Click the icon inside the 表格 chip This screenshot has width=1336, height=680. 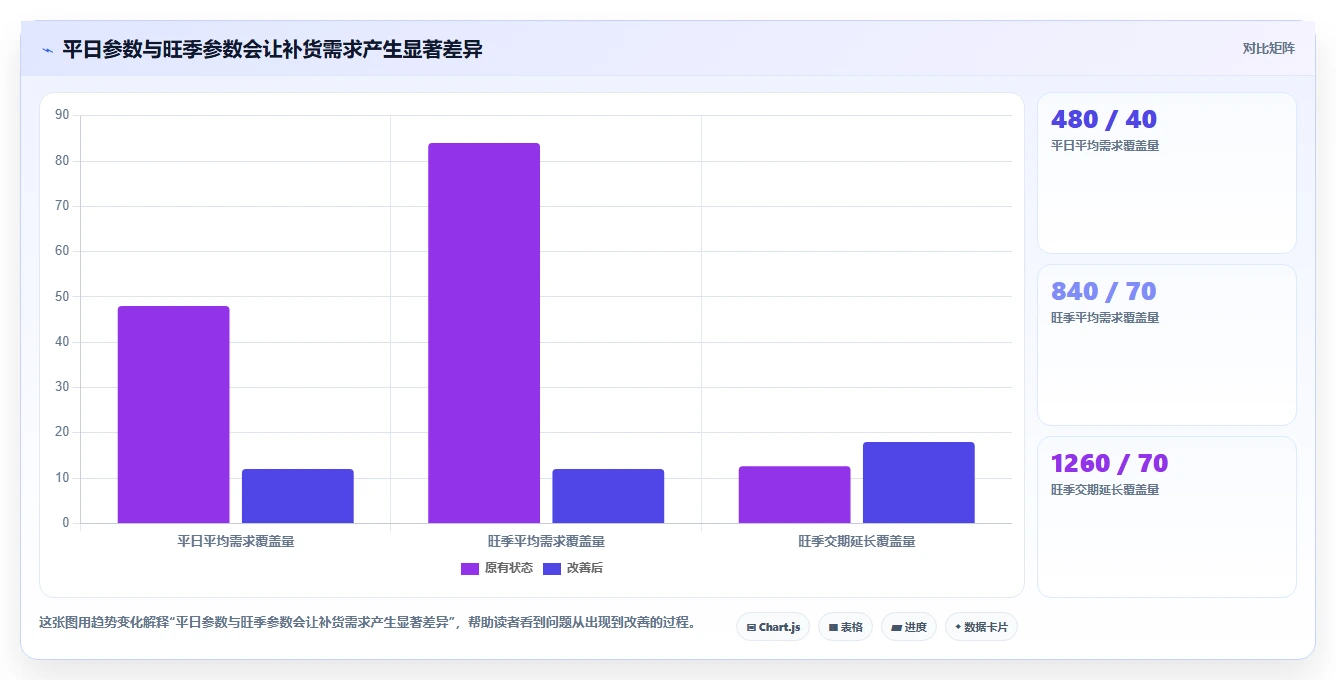[833, 628]
